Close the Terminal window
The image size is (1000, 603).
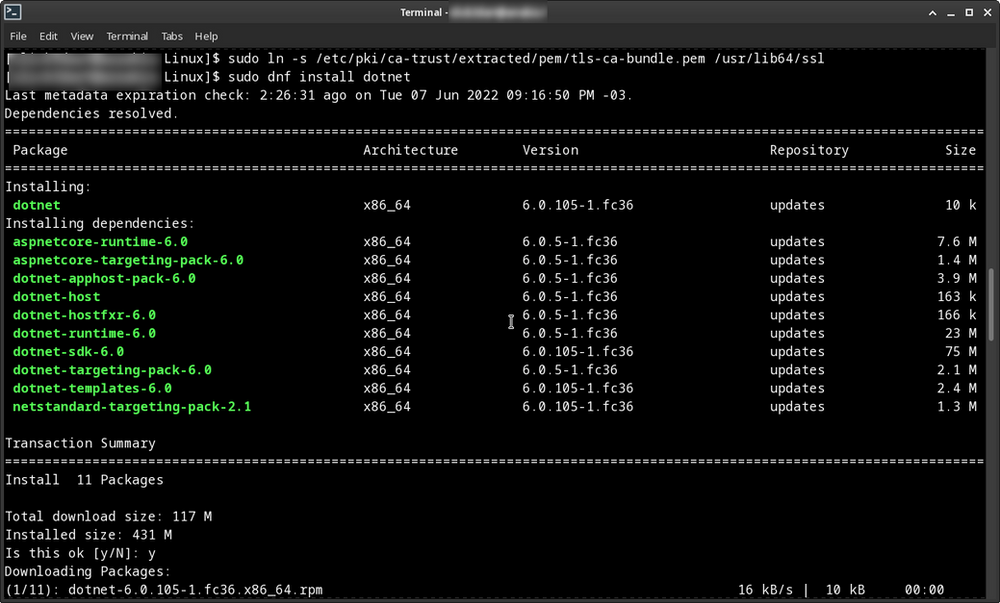[x=987, y=12]
